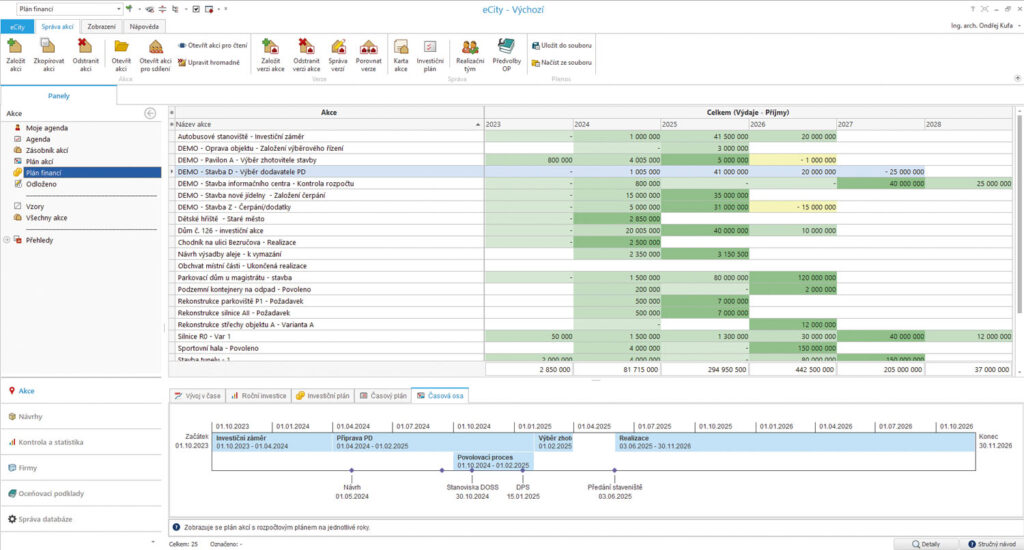1024x550 pixels.
Task: Toggle the checkbox icon in quick access toolbar
Action: 195,9
